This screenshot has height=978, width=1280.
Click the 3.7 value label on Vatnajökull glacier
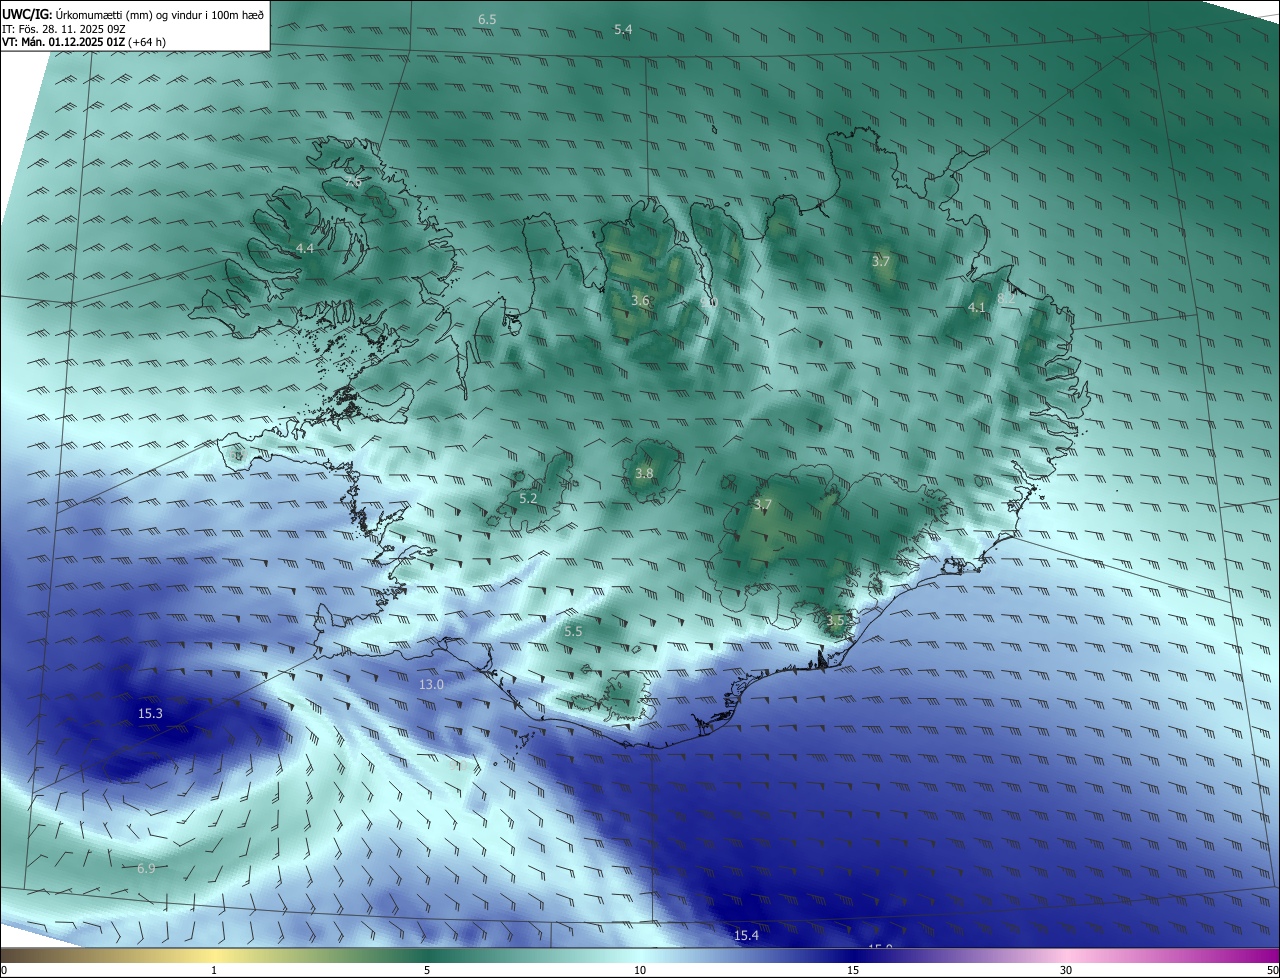(x=763, y=505)
